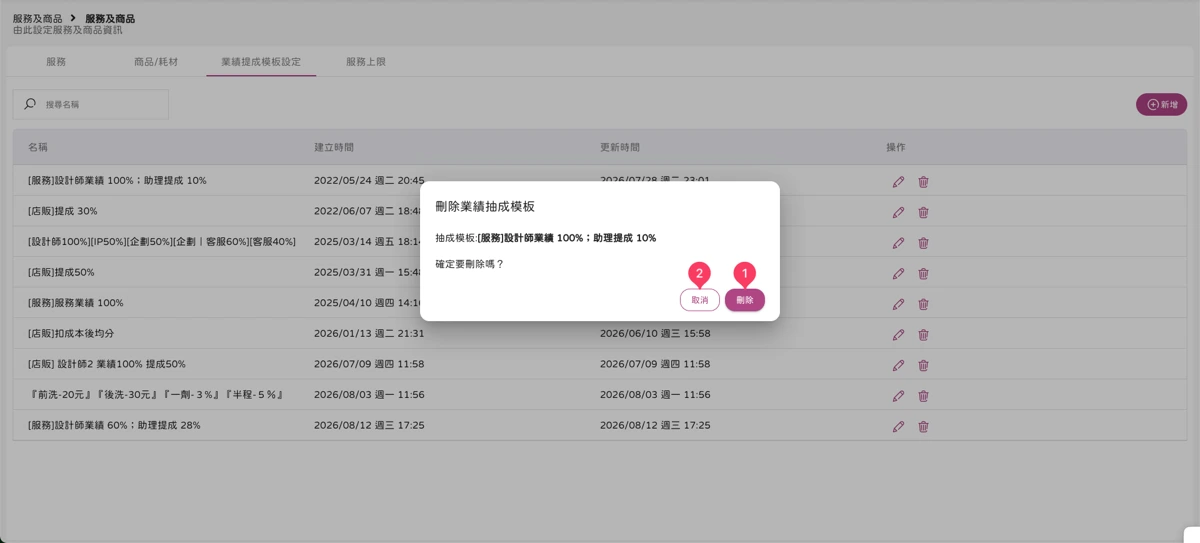
Task: Edit the [服務]服務業績 100% template
Action: point(898,304)
